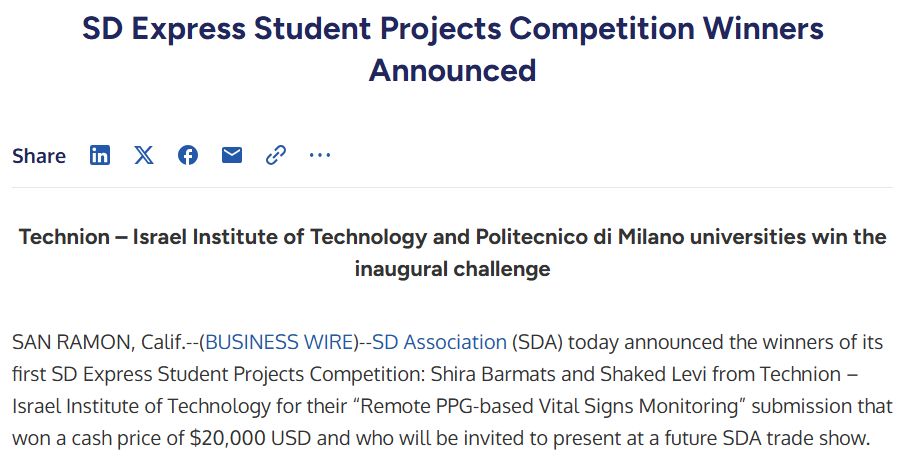Click the word Announced in the headline
The width and height of the screenshot is (904, 469).
tap(452, 71)
